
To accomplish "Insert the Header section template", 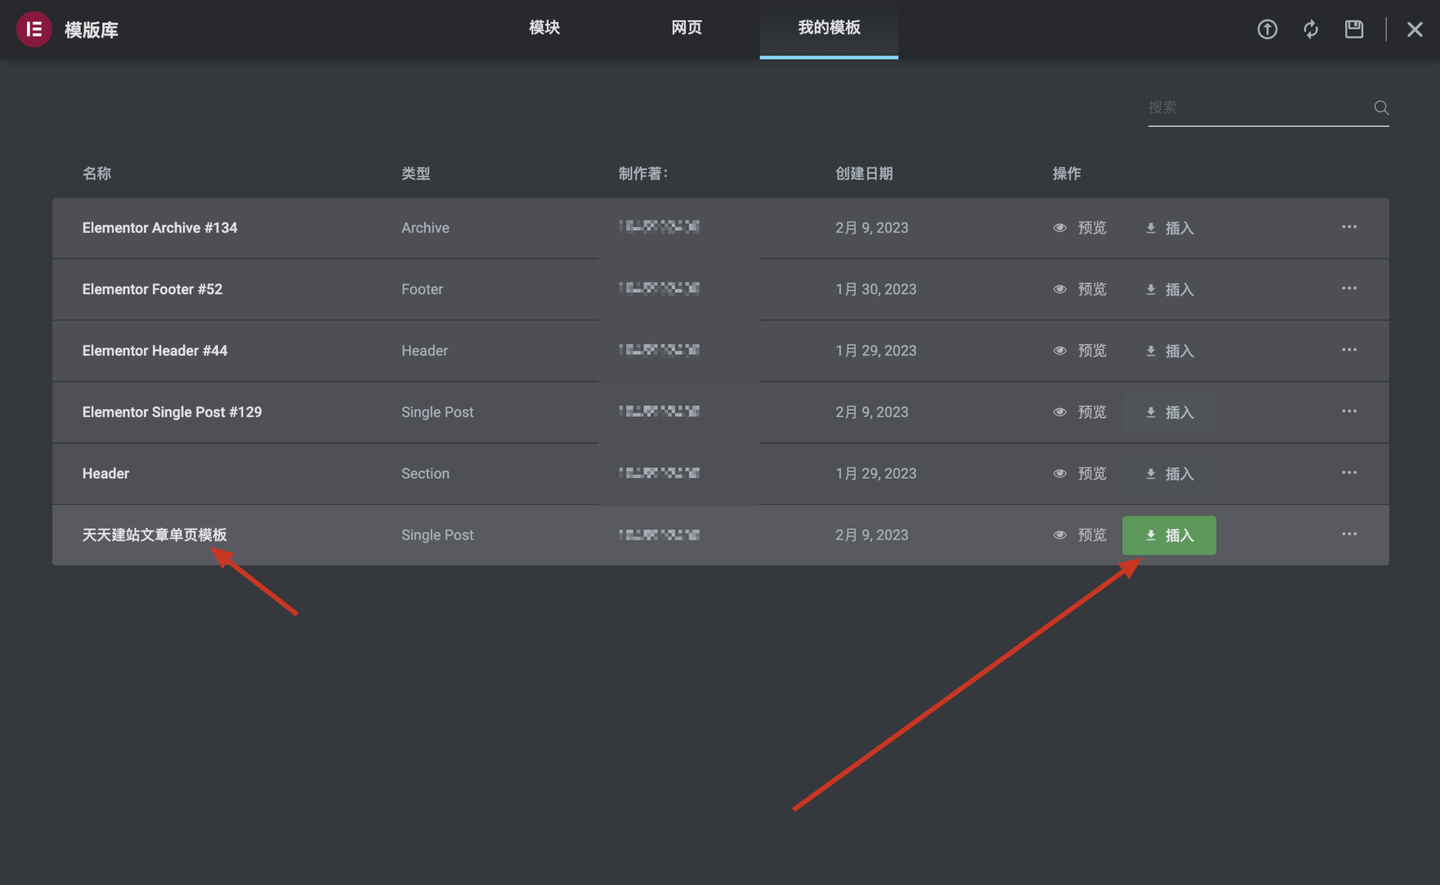I will coord(1169,474).
